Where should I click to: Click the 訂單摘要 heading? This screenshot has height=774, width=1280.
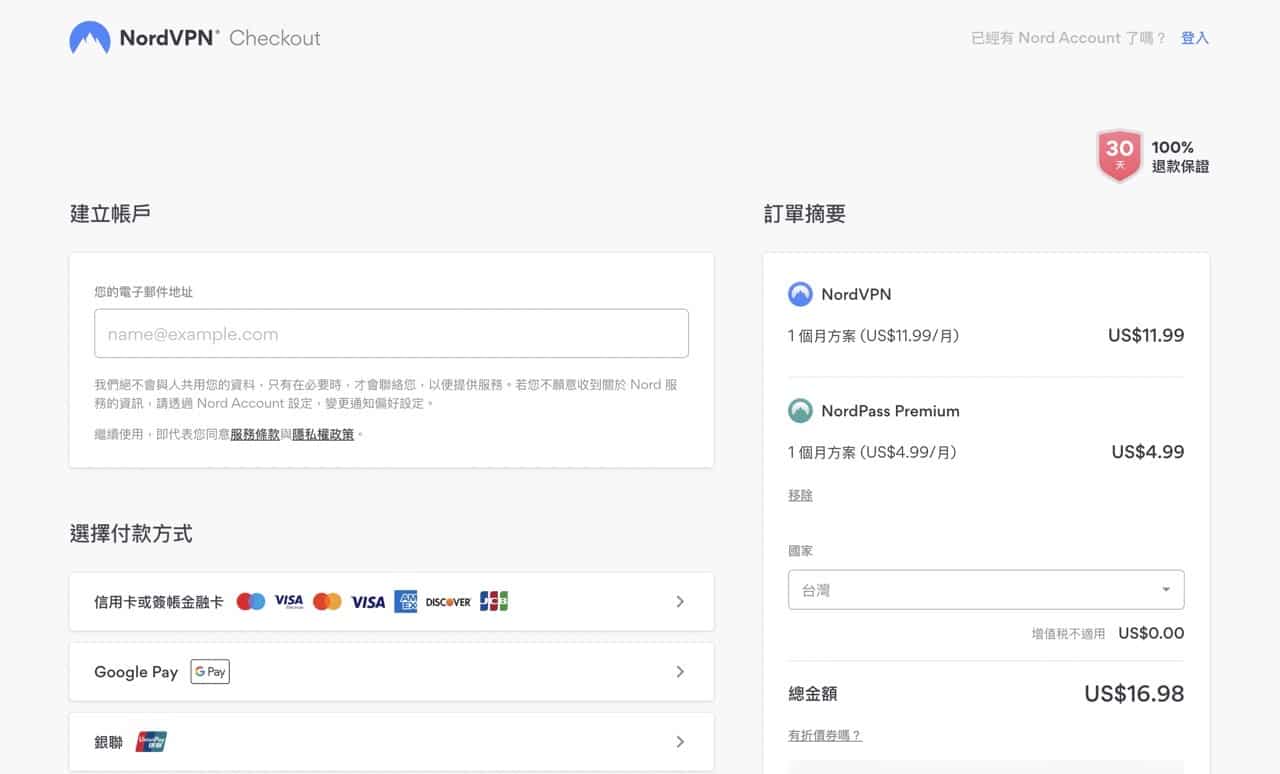click(805, 213)
